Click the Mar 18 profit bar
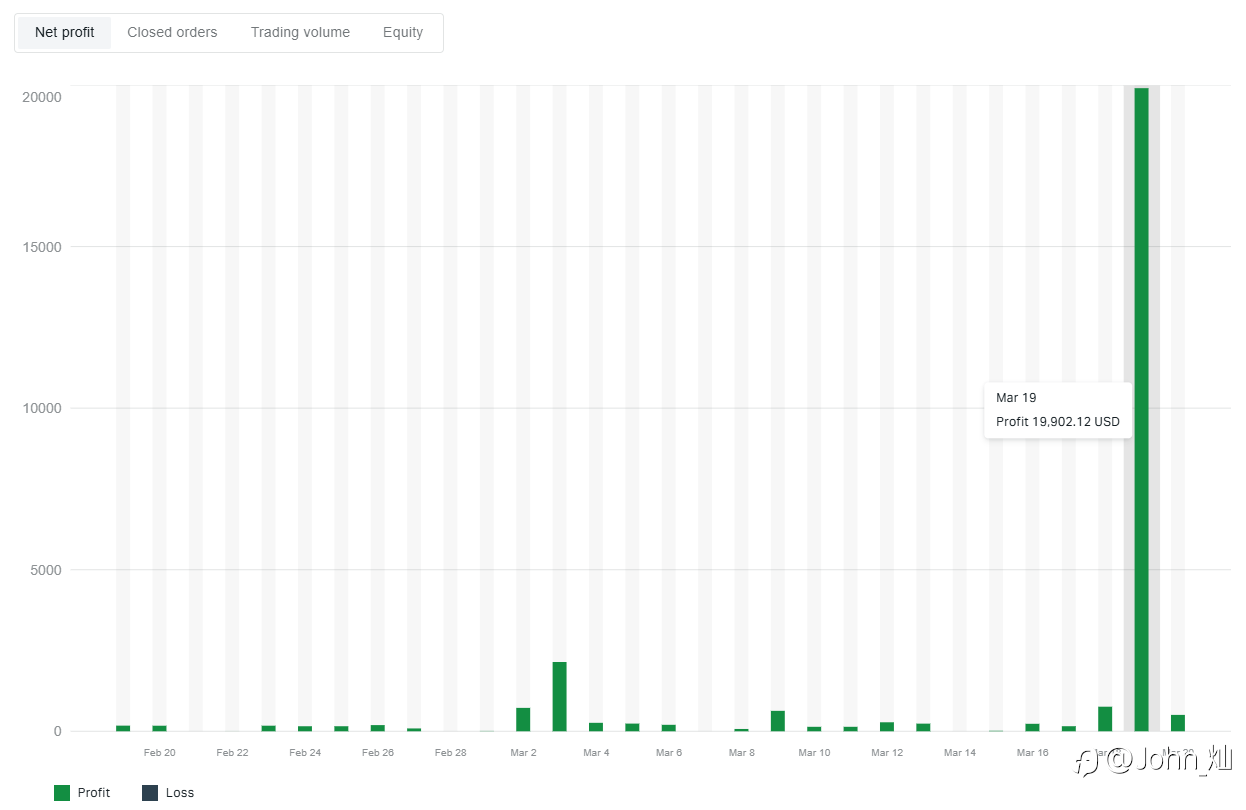Image resolution: width=1246 pixels, height=810 pixels. 1105,719
